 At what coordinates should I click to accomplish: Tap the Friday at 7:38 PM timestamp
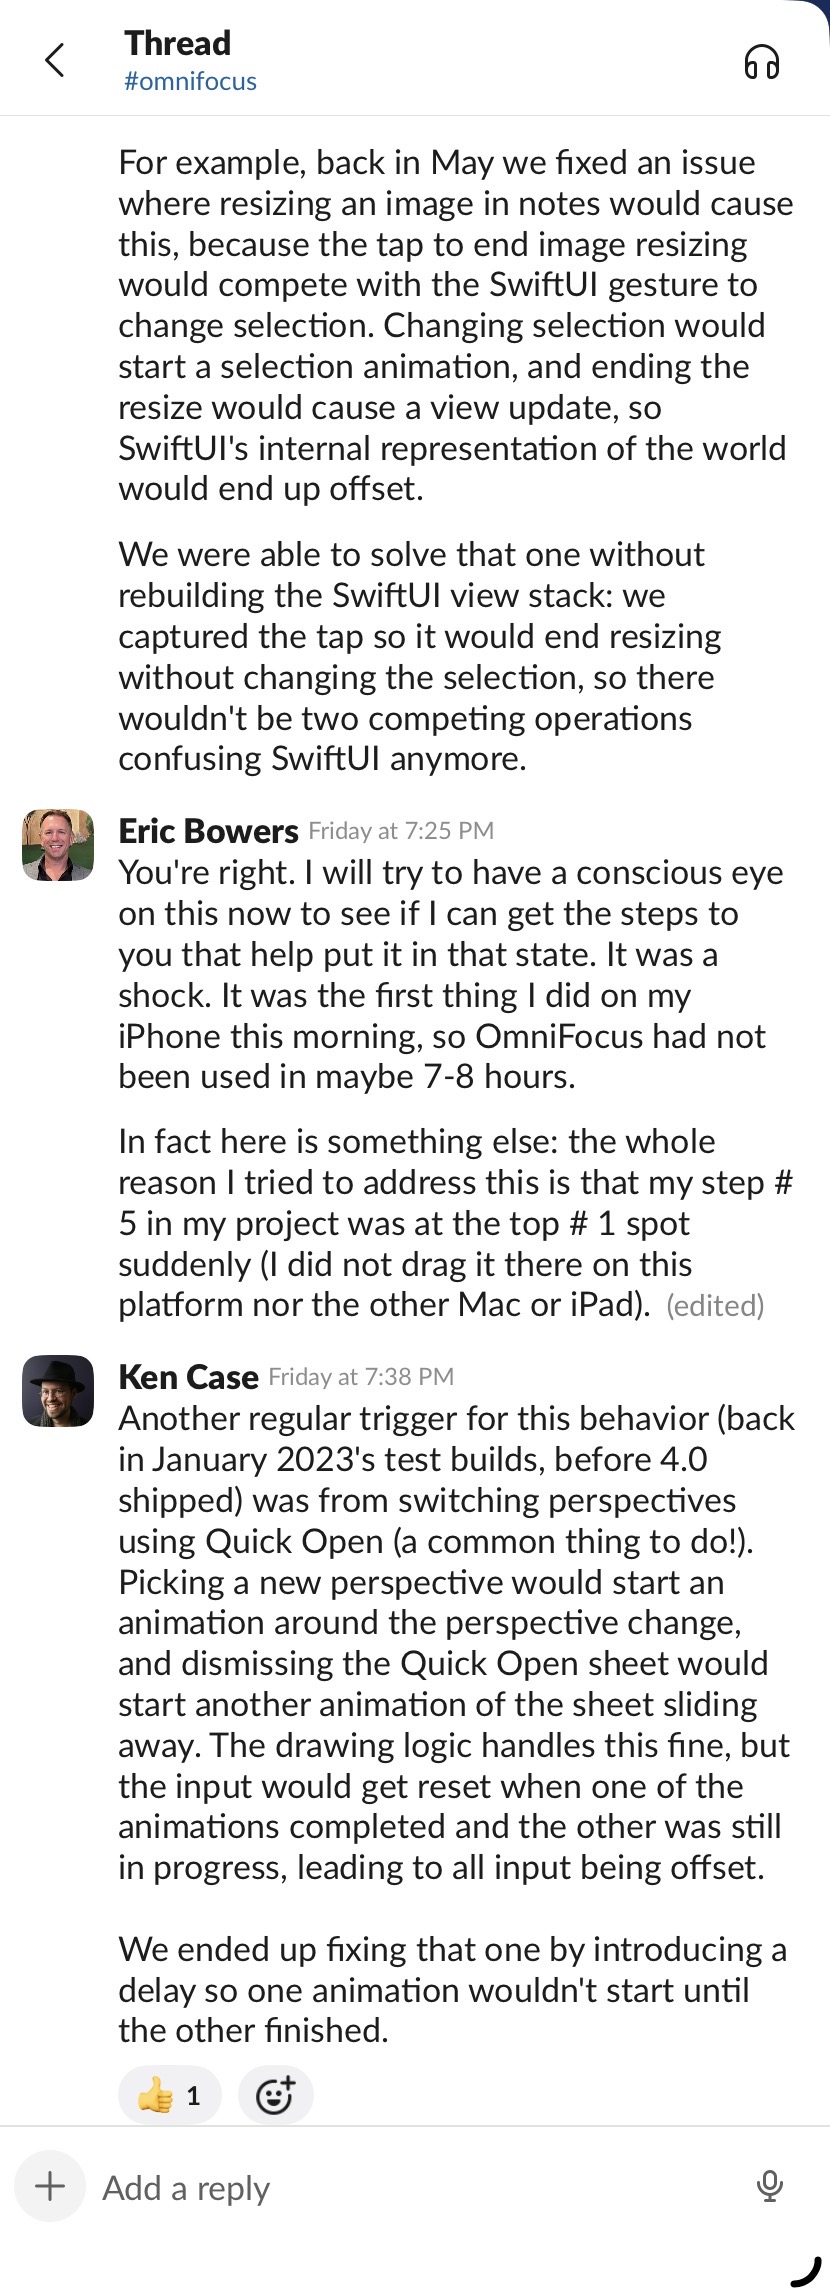(x=361, y=1377)
